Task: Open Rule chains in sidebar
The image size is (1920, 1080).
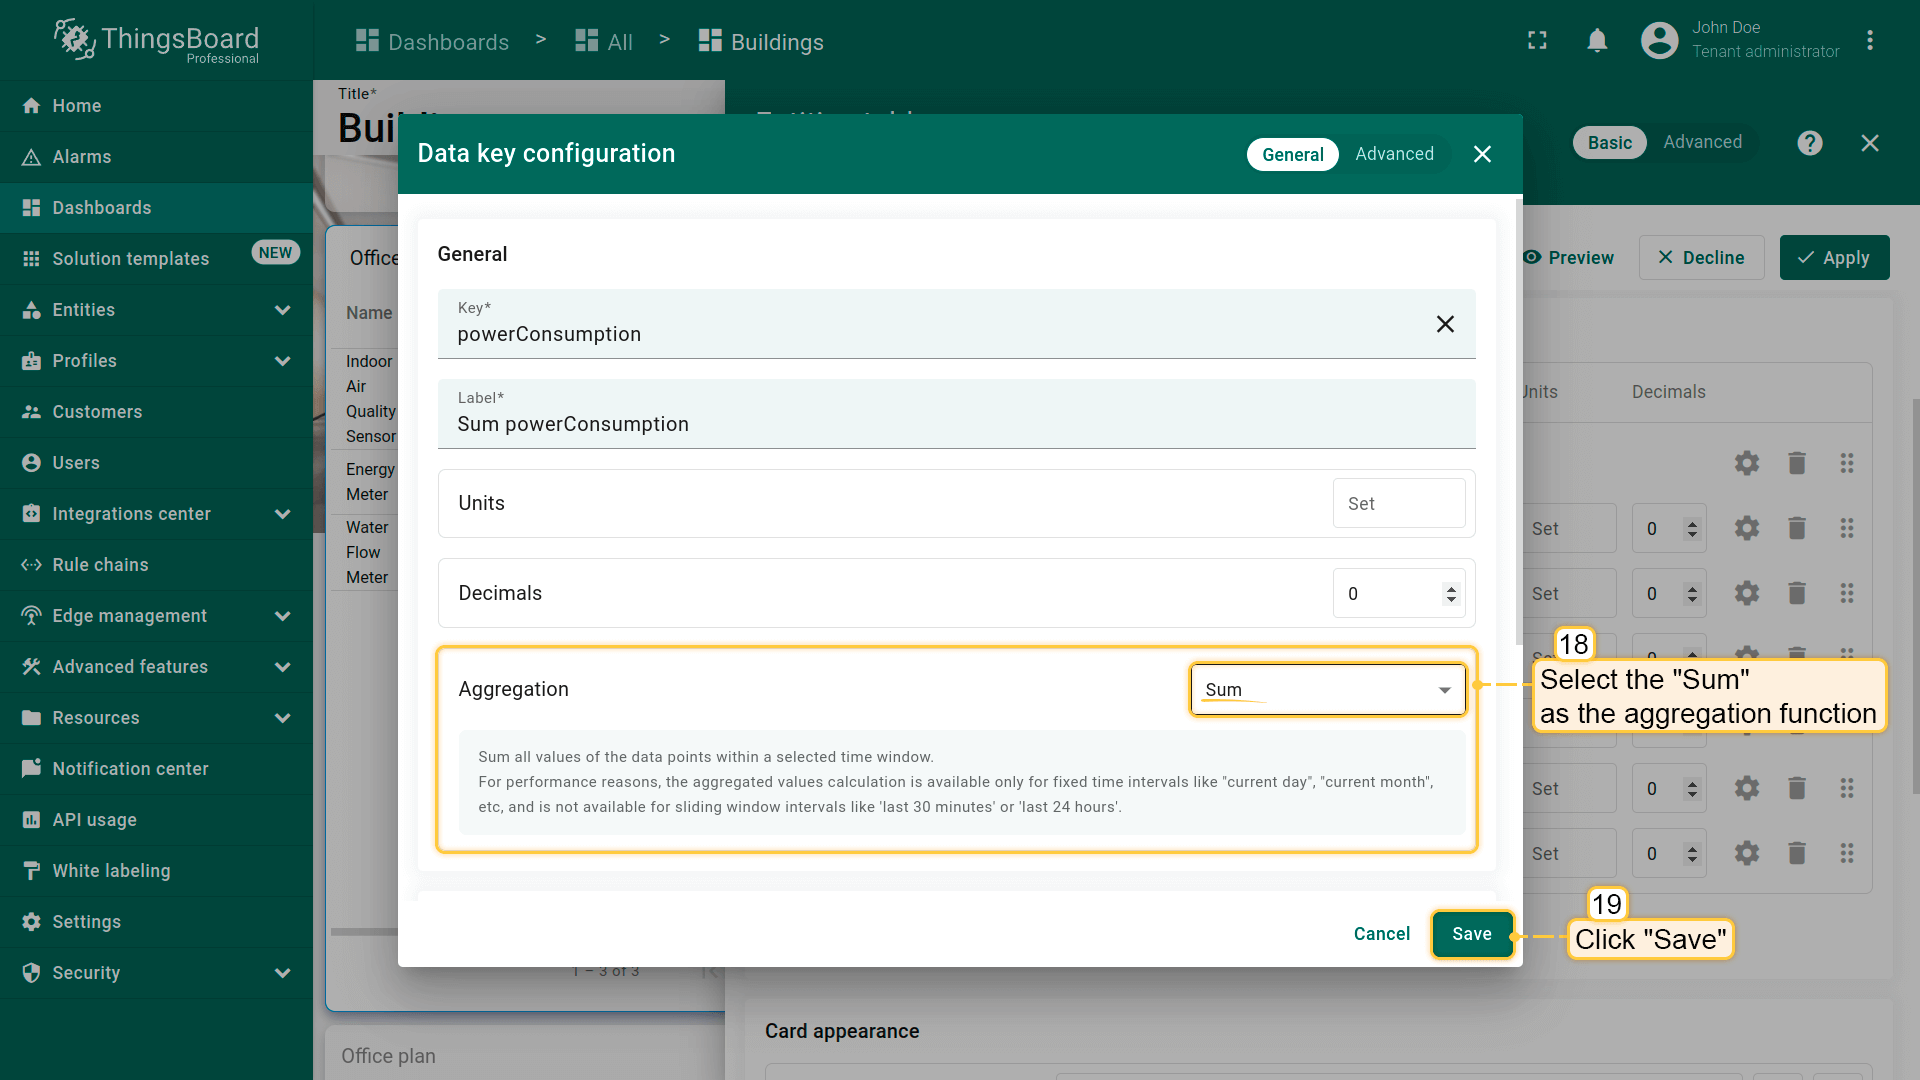Action: (100, 565)
